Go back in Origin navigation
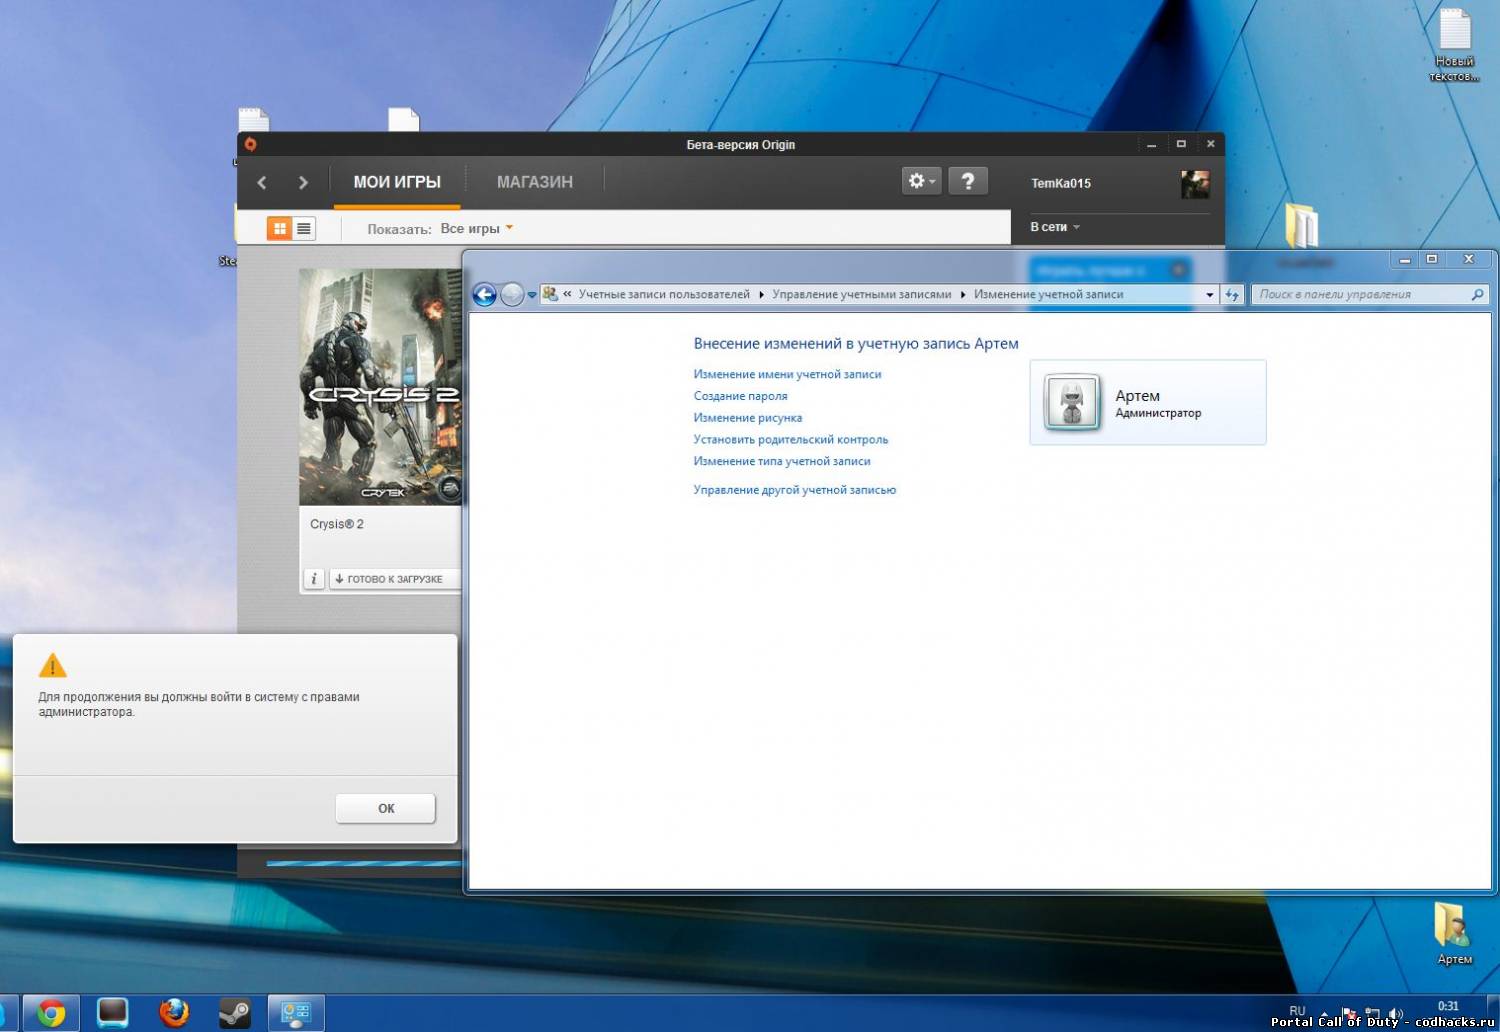The height and width of the screenshot is (1032, 1500). coord(262,182)
